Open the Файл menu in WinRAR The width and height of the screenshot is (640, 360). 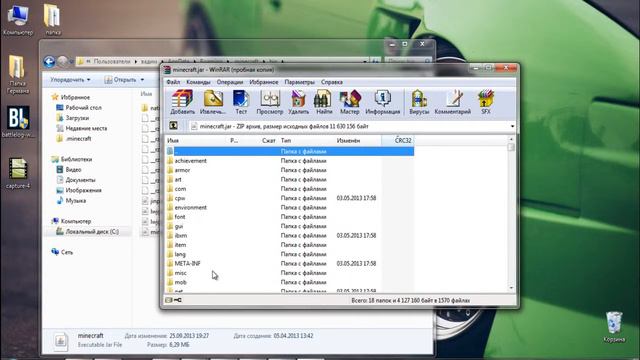tap(173, 82)
